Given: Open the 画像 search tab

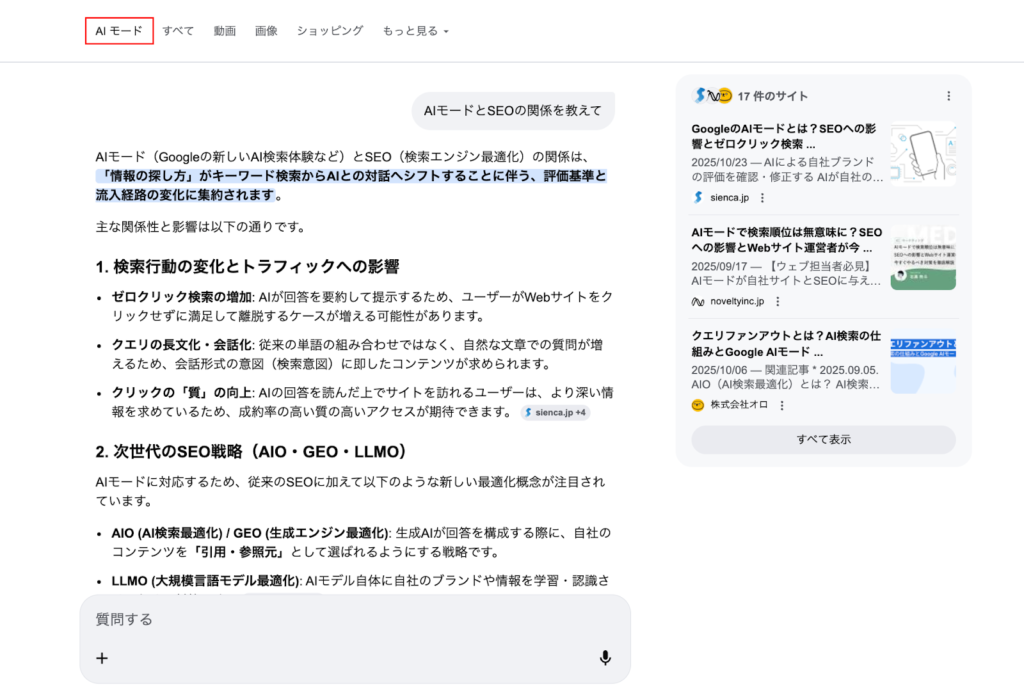Looking at the screenshot, I should coord(266,31).
